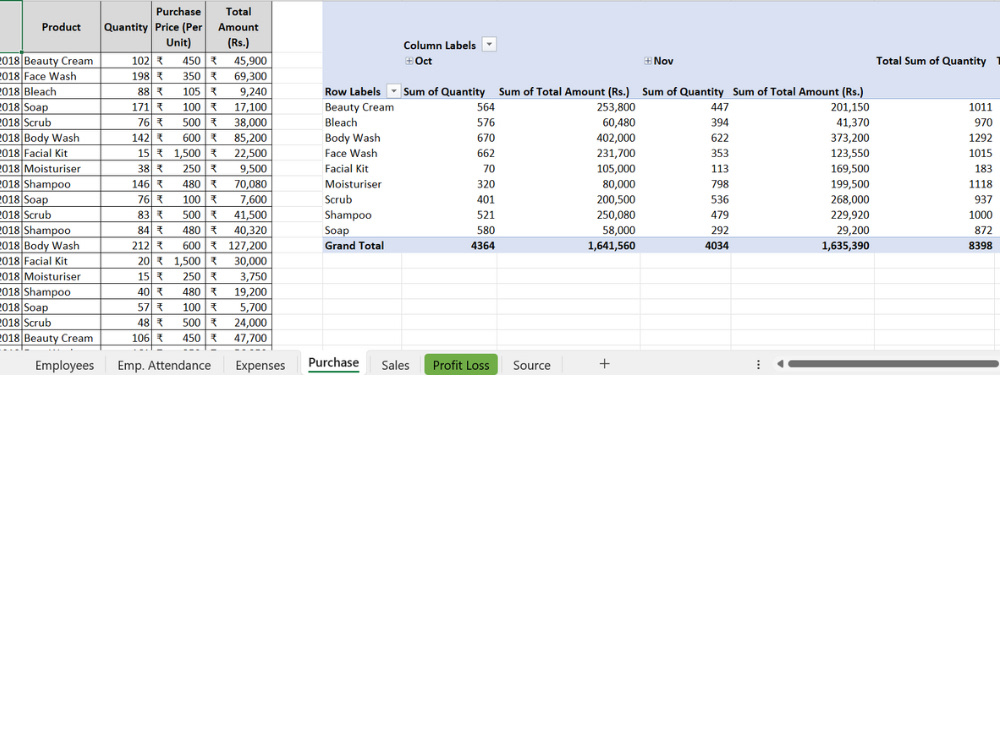Click quantity cell 198 in data table
This screenshot has height=750, width=1000.
coord(126,76)
